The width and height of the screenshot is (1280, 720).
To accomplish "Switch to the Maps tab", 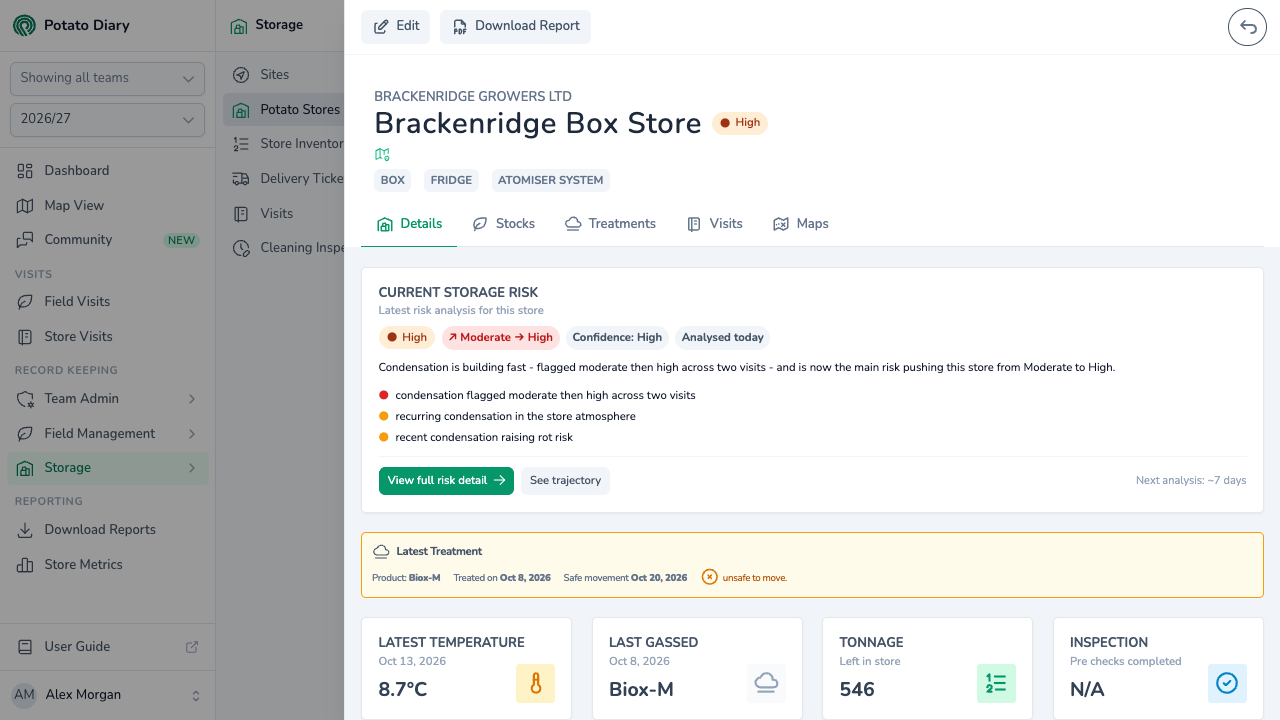I will (801, 224).
